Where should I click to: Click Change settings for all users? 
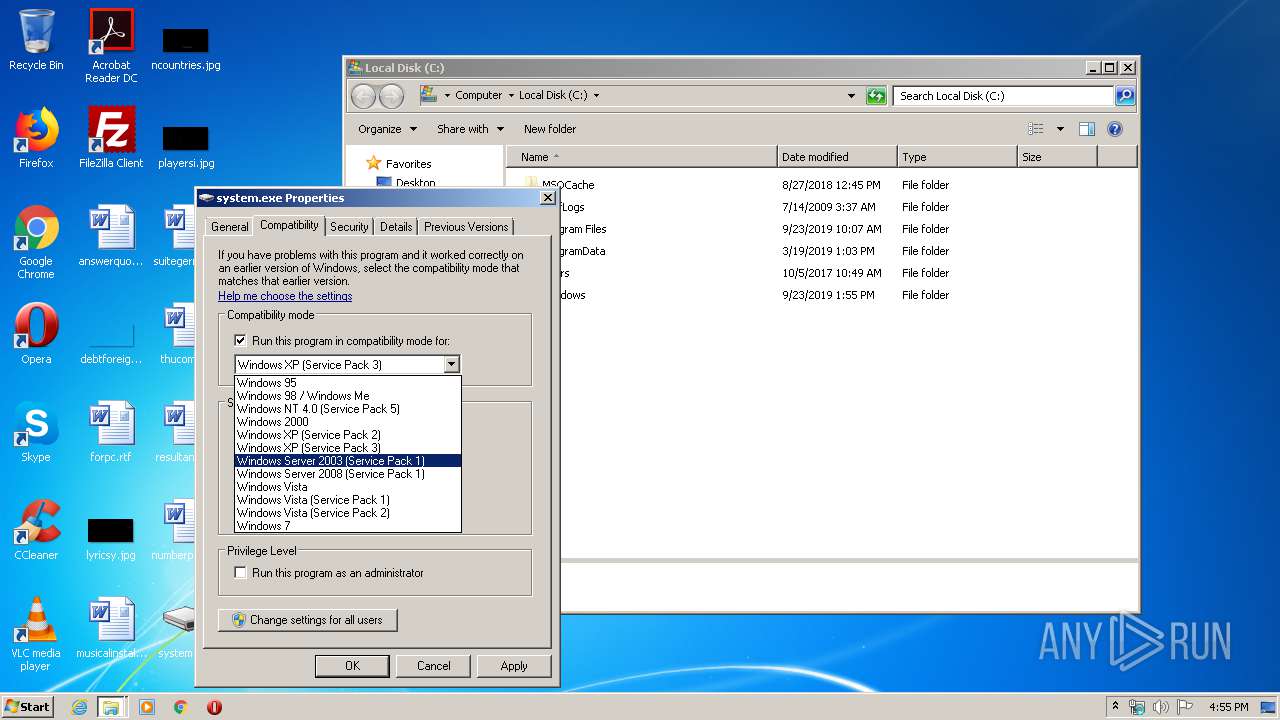(x=307, y=620)
